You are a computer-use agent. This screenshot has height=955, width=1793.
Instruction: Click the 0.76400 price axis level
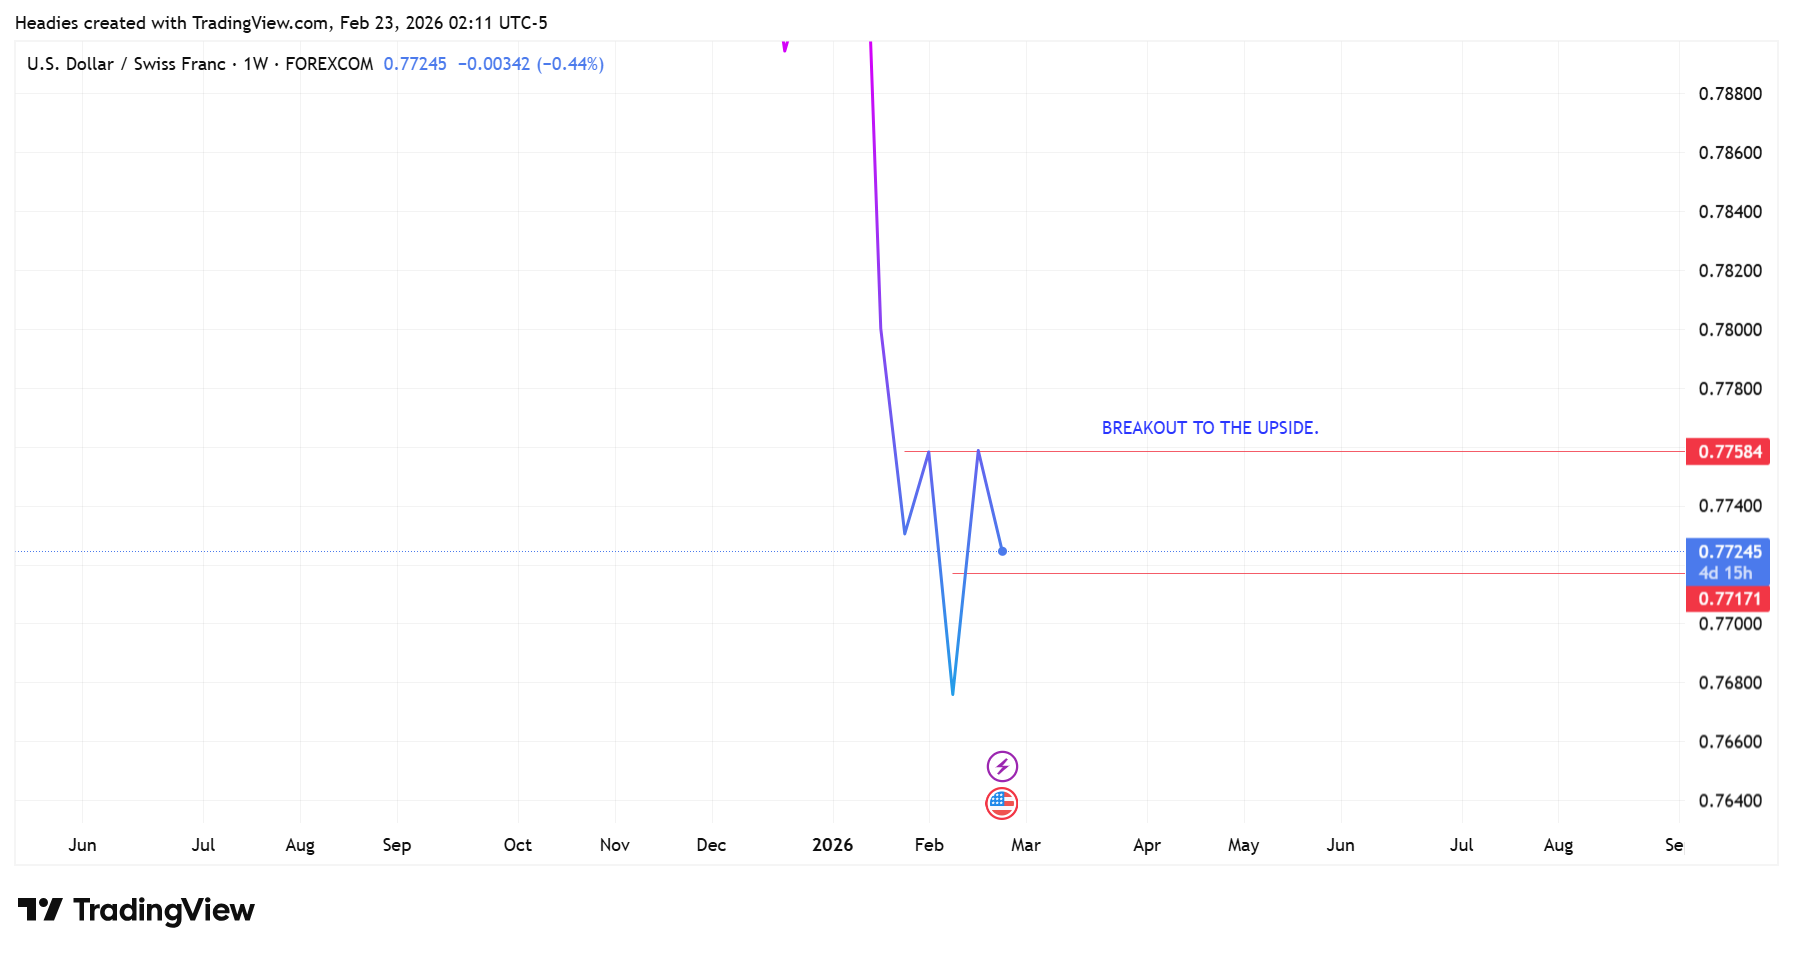1730,801
